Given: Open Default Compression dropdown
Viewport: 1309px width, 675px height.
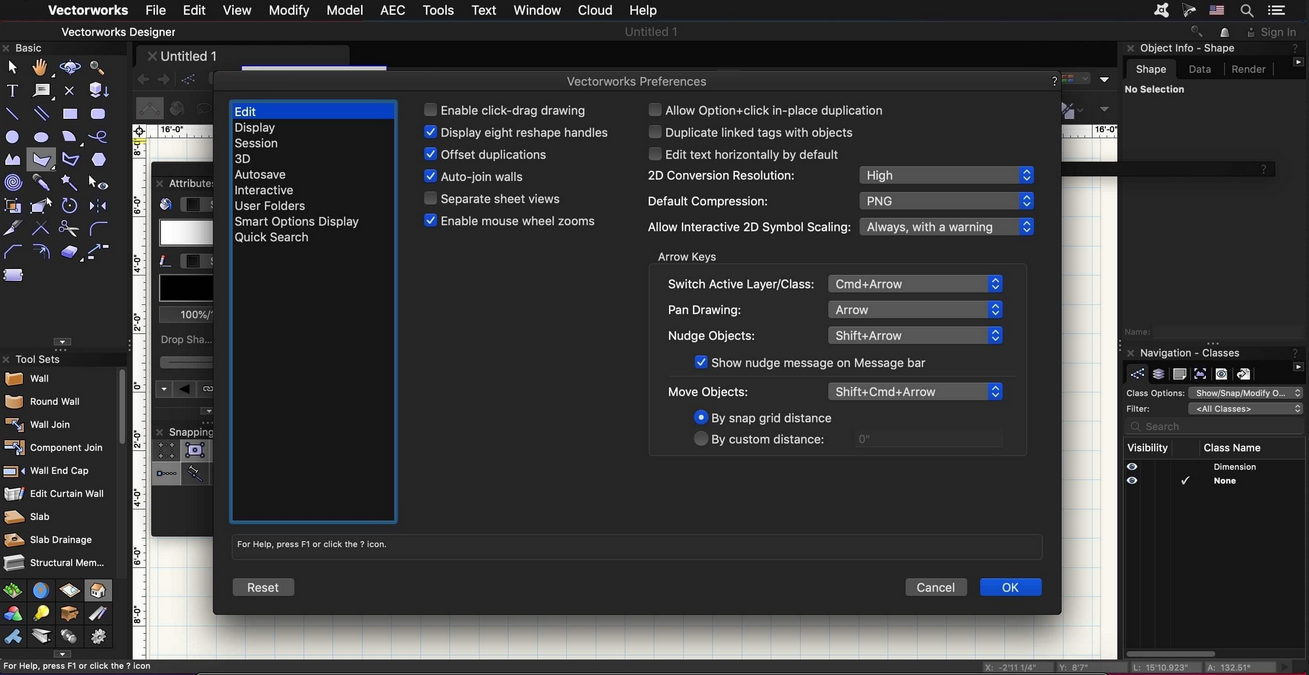Looking at the screenshot, I should (946, 201).
